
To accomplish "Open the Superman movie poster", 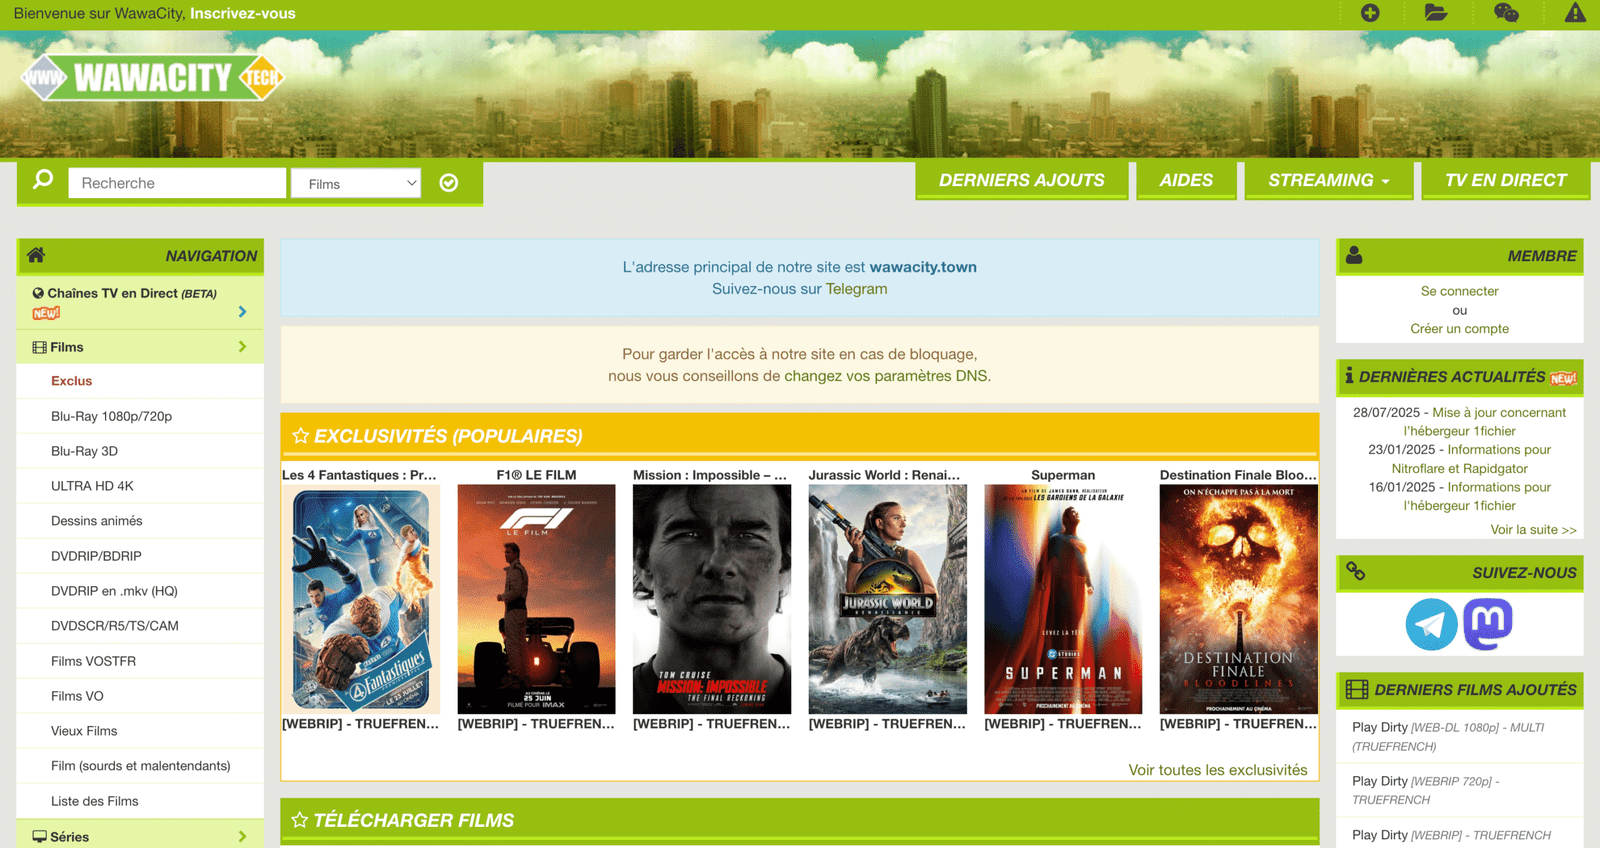I will tap(1063, 599).
